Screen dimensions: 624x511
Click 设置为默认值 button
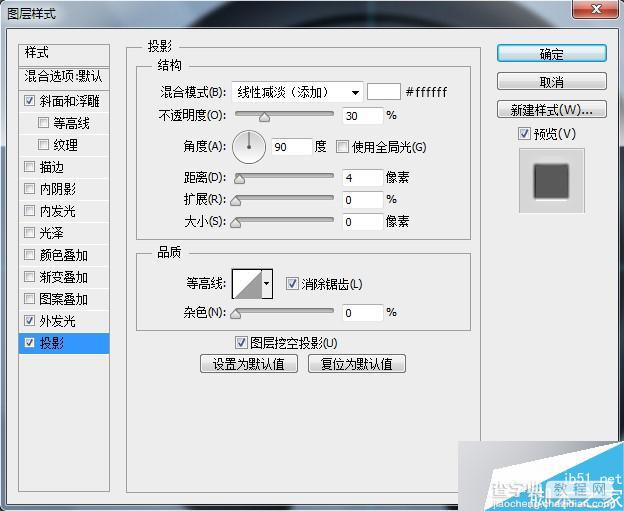[249, 363]
